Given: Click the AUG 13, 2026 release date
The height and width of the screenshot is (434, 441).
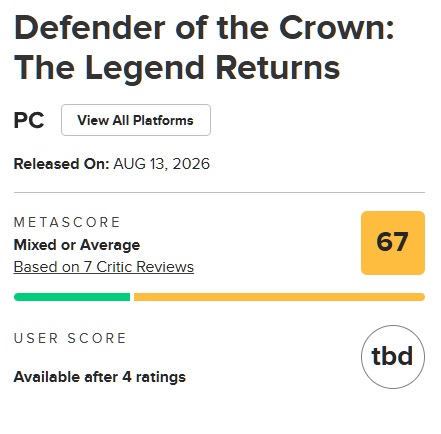Looking at the screenshot, I should [162, 164].
